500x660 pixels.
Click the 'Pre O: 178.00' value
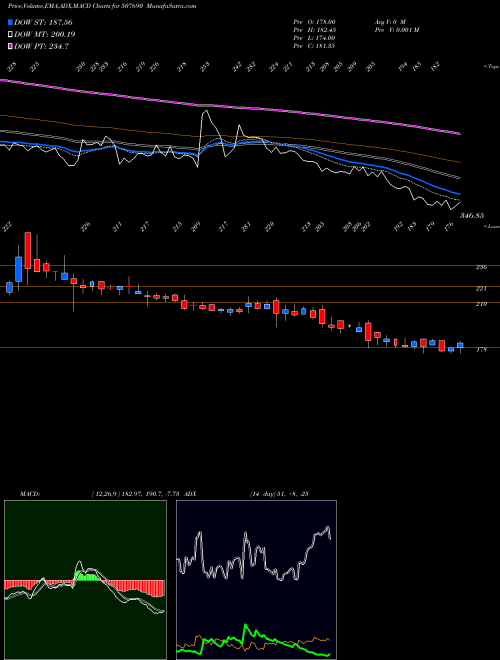pyautogui.click(x=314, y=21)
